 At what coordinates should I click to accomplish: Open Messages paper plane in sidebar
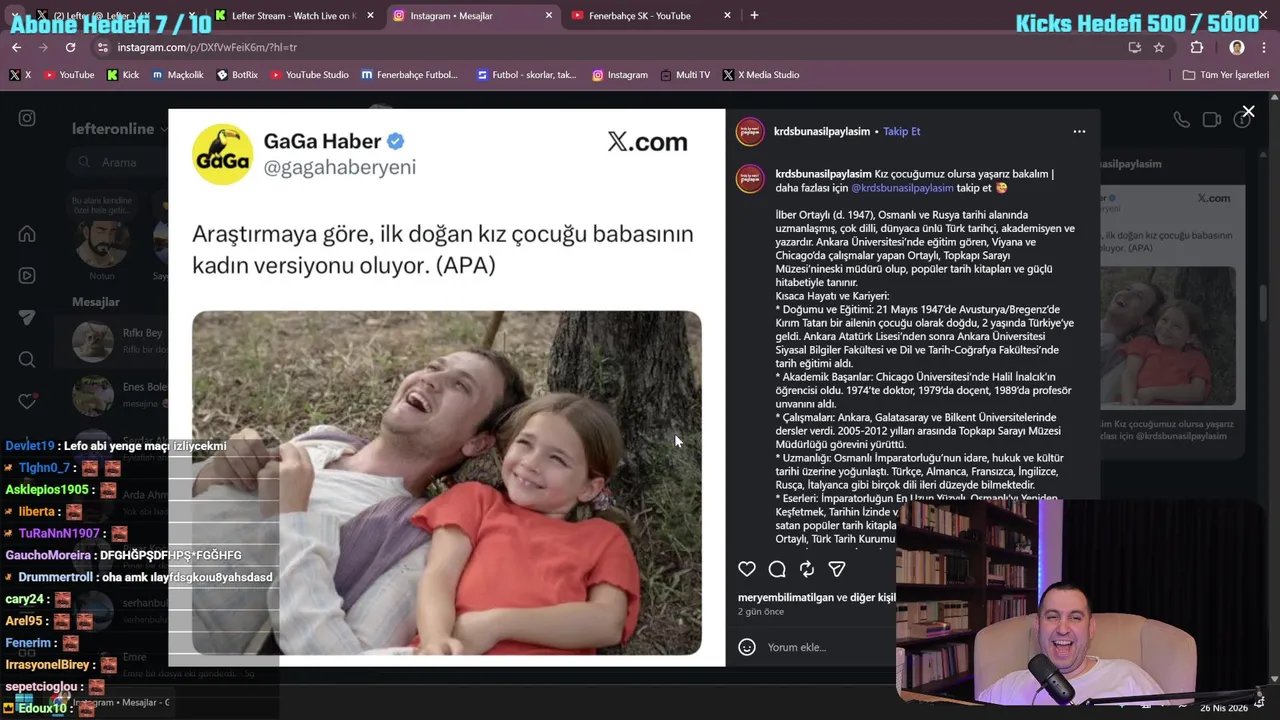27,318
